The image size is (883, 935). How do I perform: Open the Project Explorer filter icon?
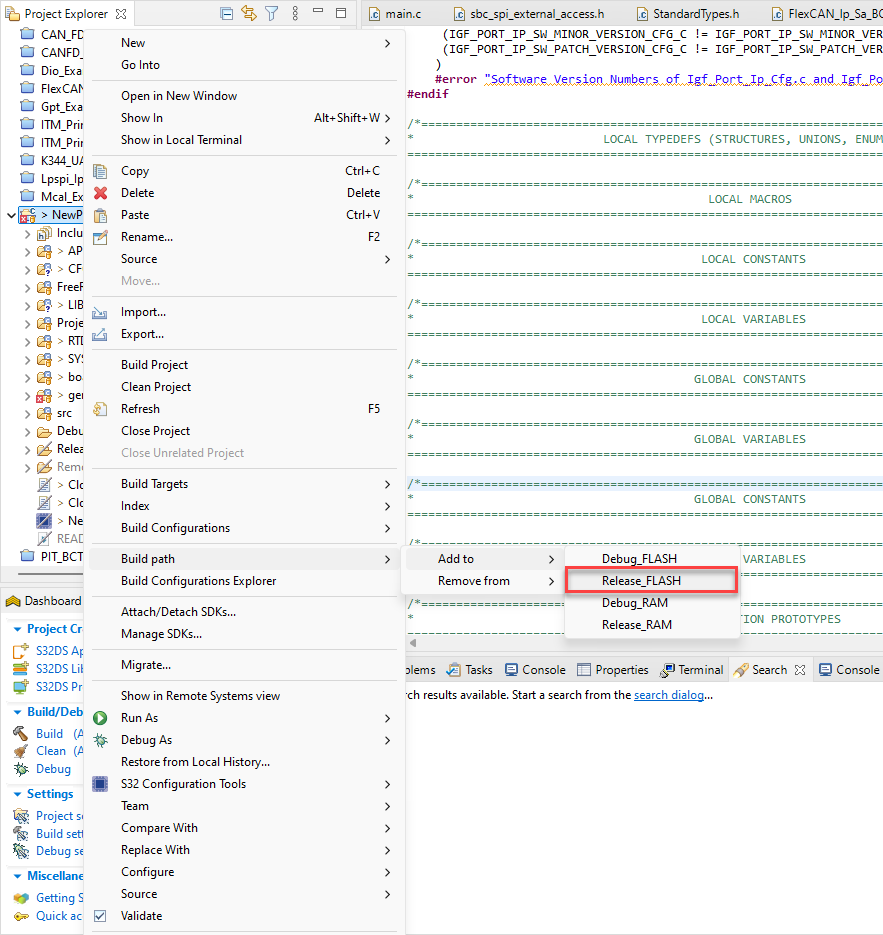(271, 13)
